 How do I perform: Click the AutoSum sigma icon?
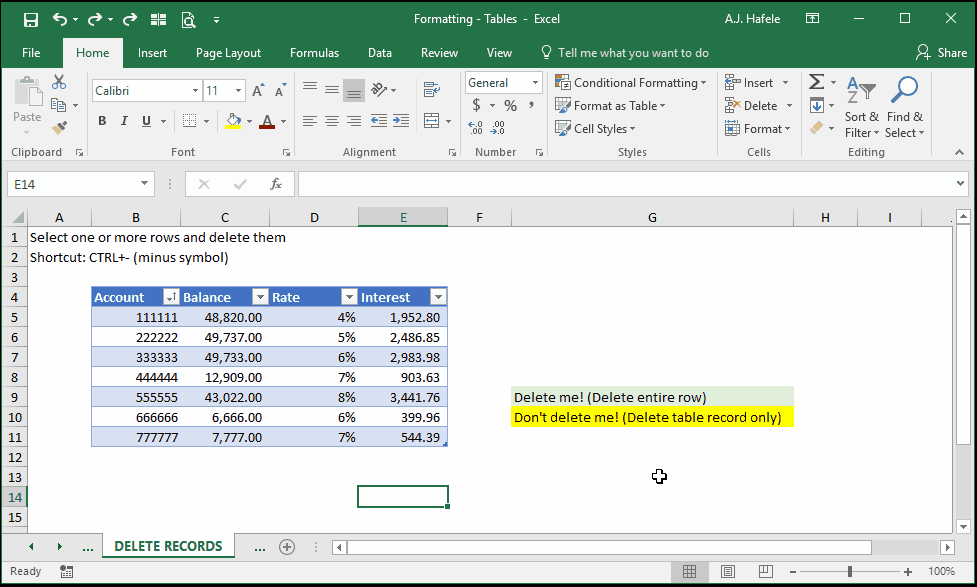tap(816, 82)
